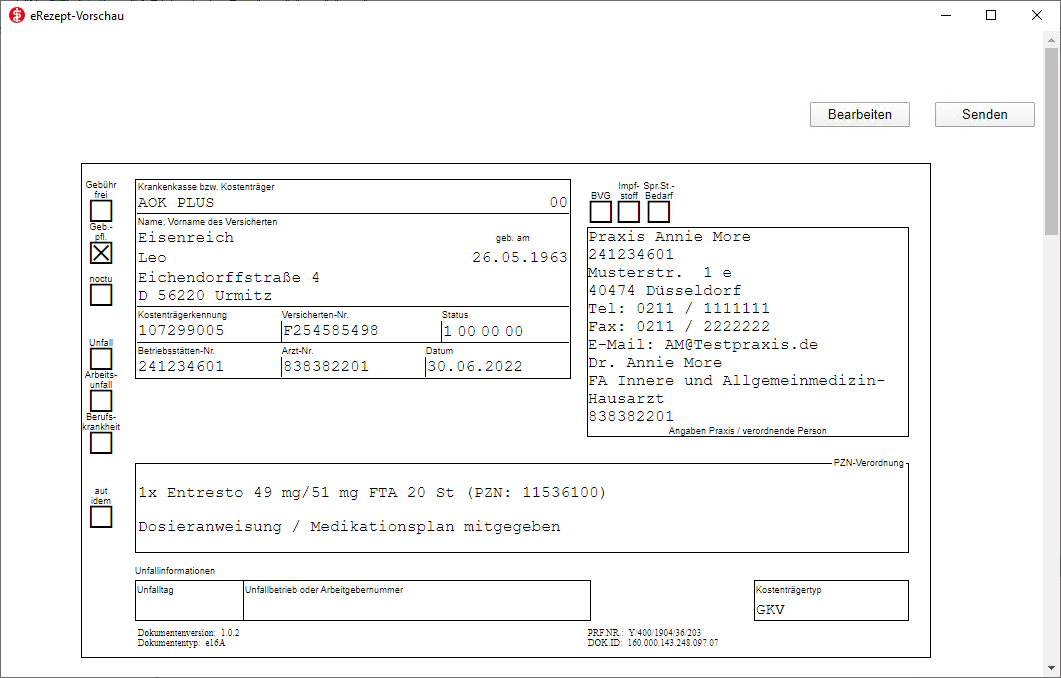Check the Arbeitsunfall checkbox
Screen dimensions: 1061x678
pos(101,401)
